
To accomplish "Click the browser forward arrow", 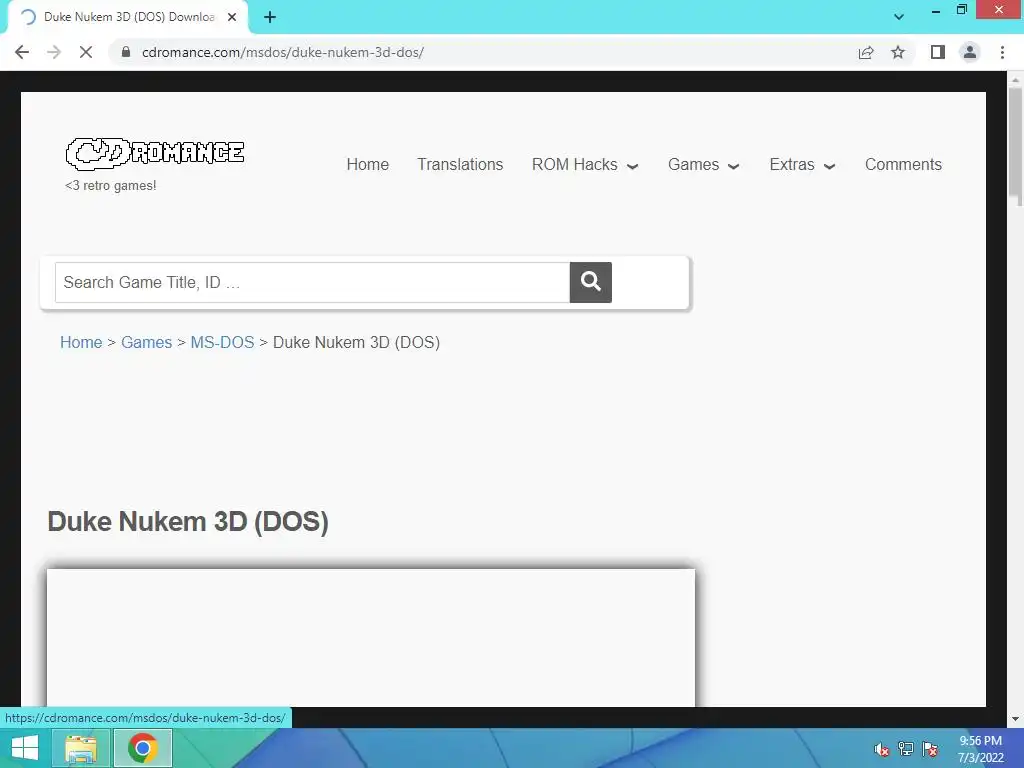I will [54, 52].
